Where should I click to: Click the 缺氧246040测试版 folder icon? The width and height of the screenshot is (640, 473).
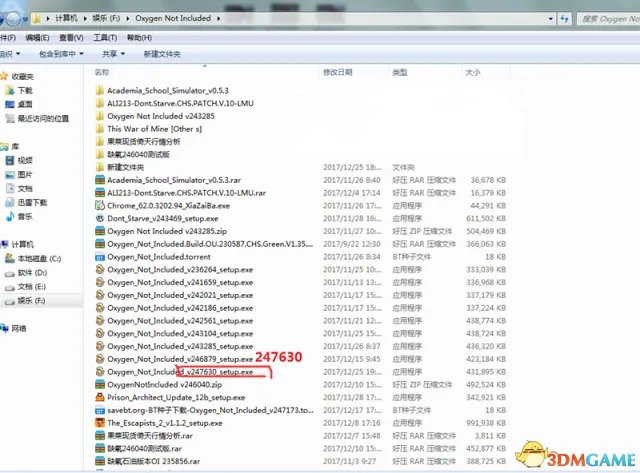[100, 154]
